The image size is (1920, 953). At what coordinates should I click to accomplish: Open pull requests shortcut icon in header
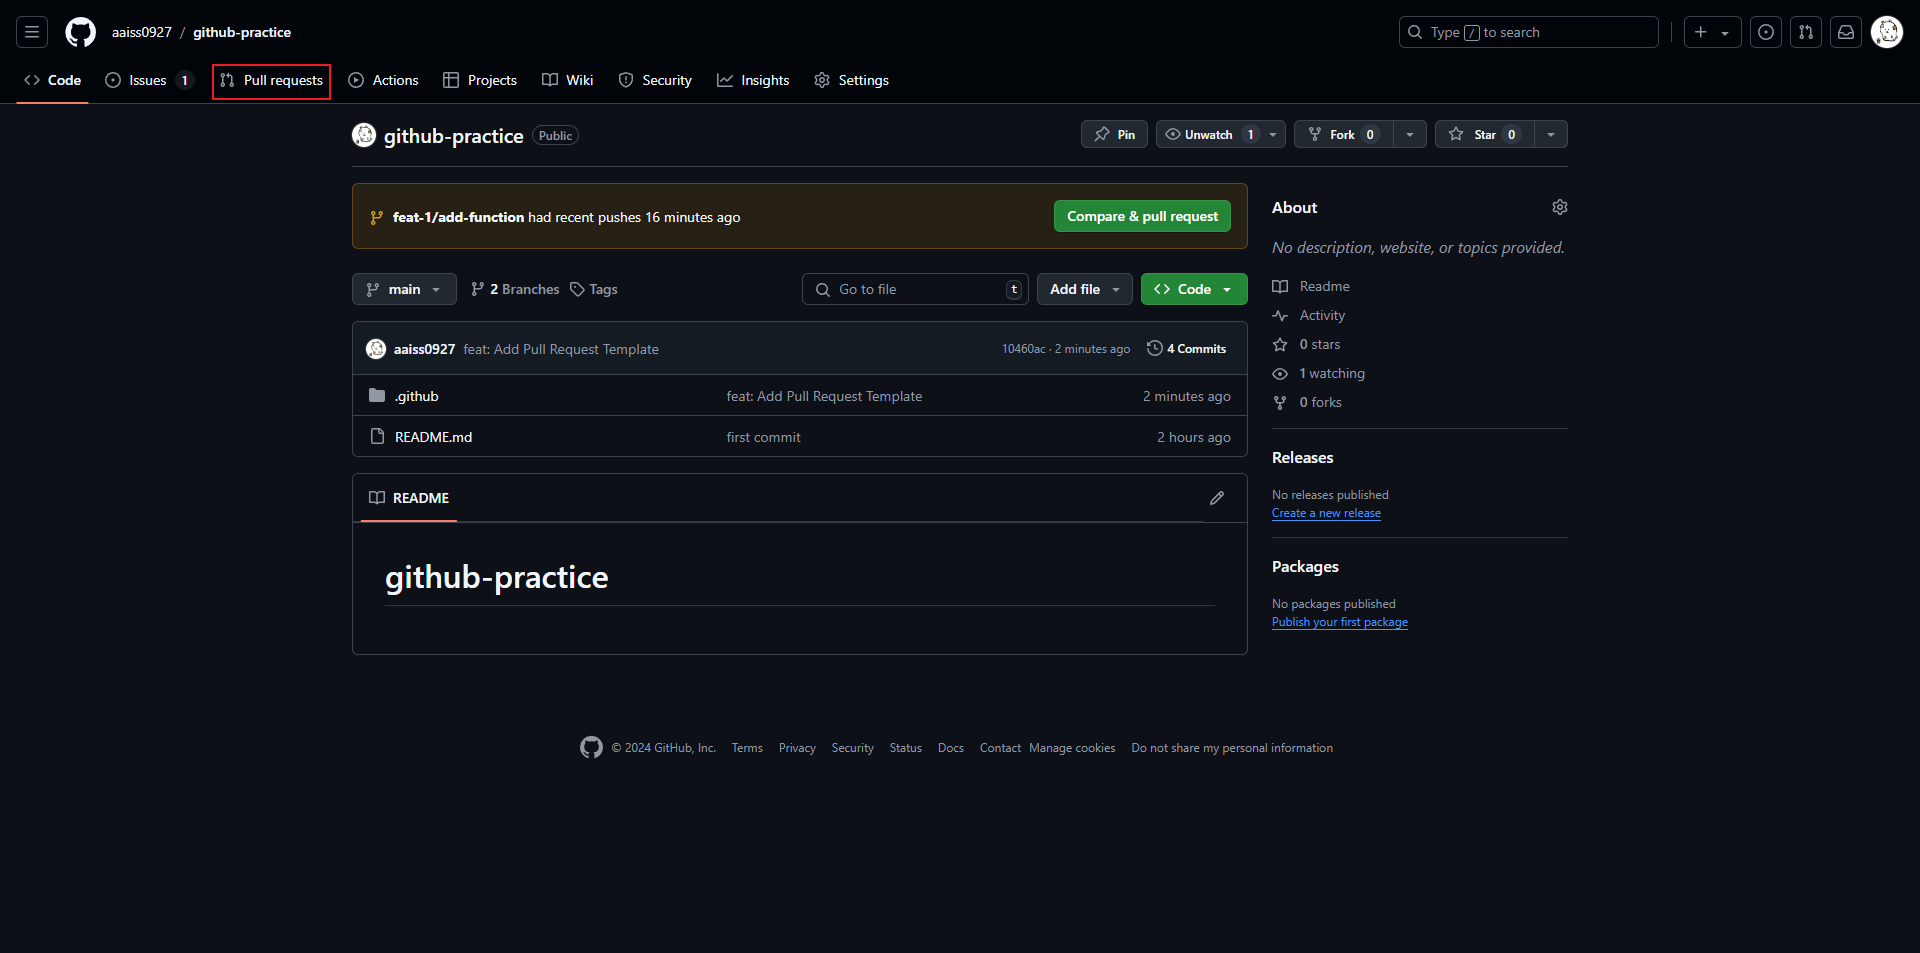(1806, 32)
